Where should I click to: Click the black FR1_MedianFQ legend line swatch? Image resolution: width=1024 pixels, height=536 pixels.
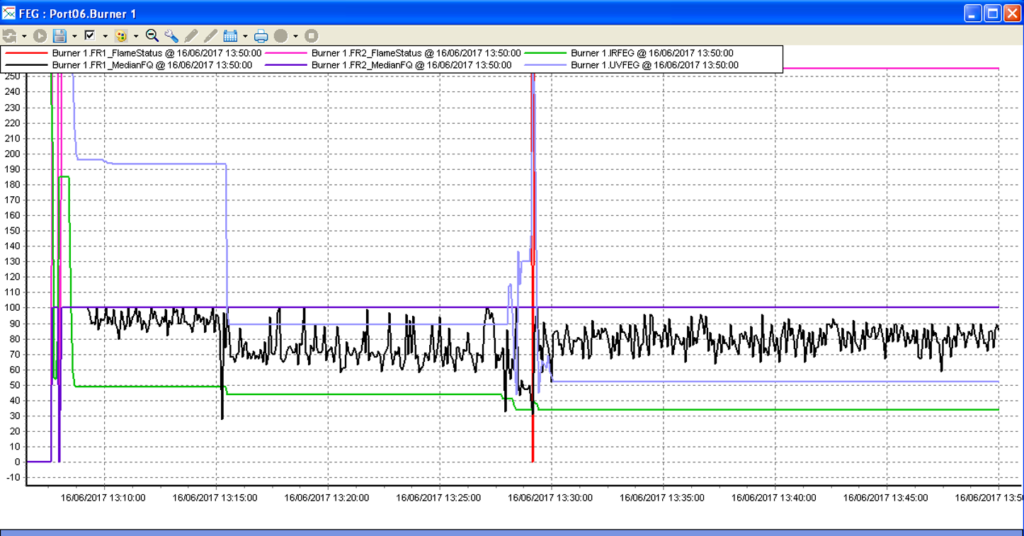pos(27,65)
